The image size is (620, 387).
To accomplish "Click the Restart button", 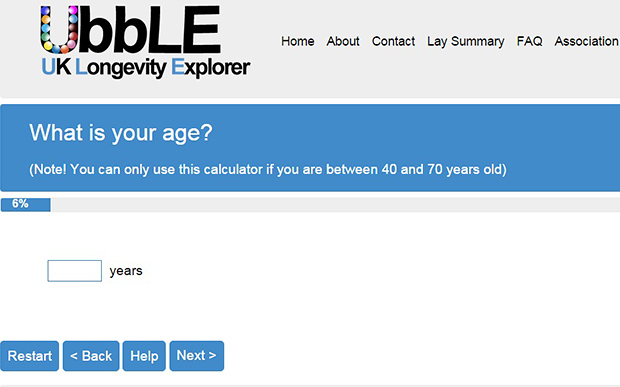I will [30, 356].
